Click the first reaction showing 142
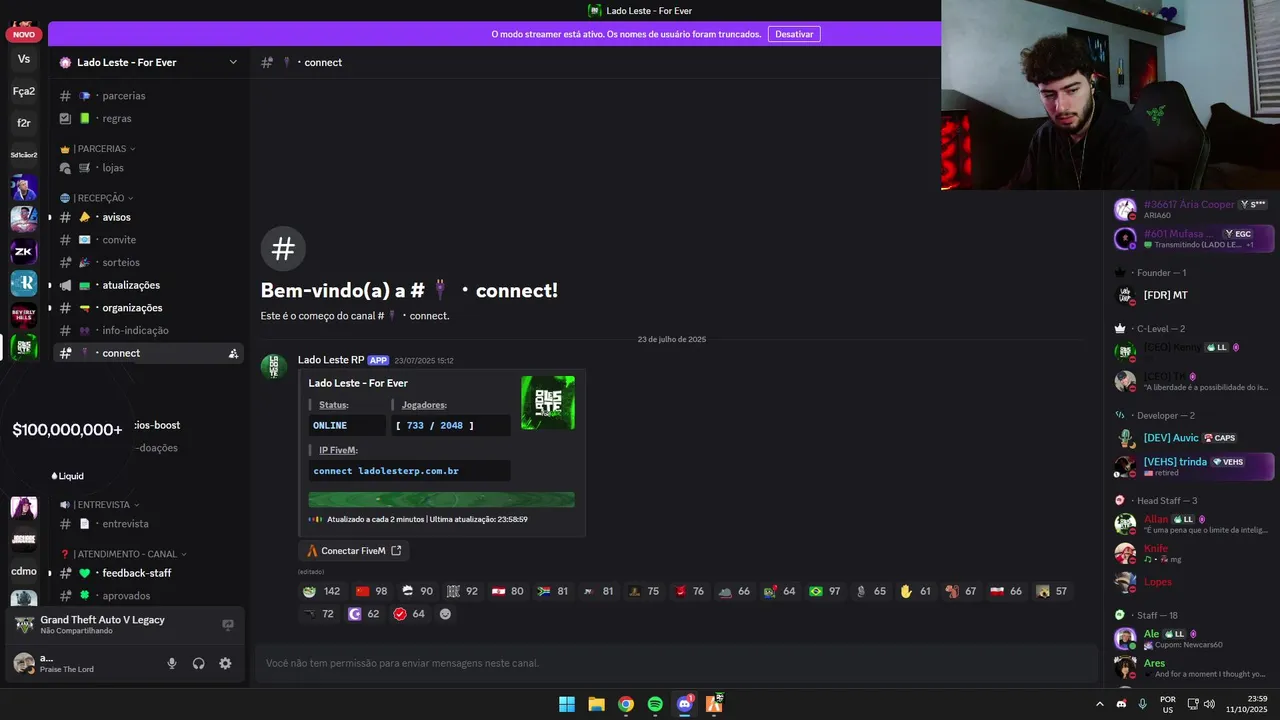1280x720 pixels. [322, 591]
